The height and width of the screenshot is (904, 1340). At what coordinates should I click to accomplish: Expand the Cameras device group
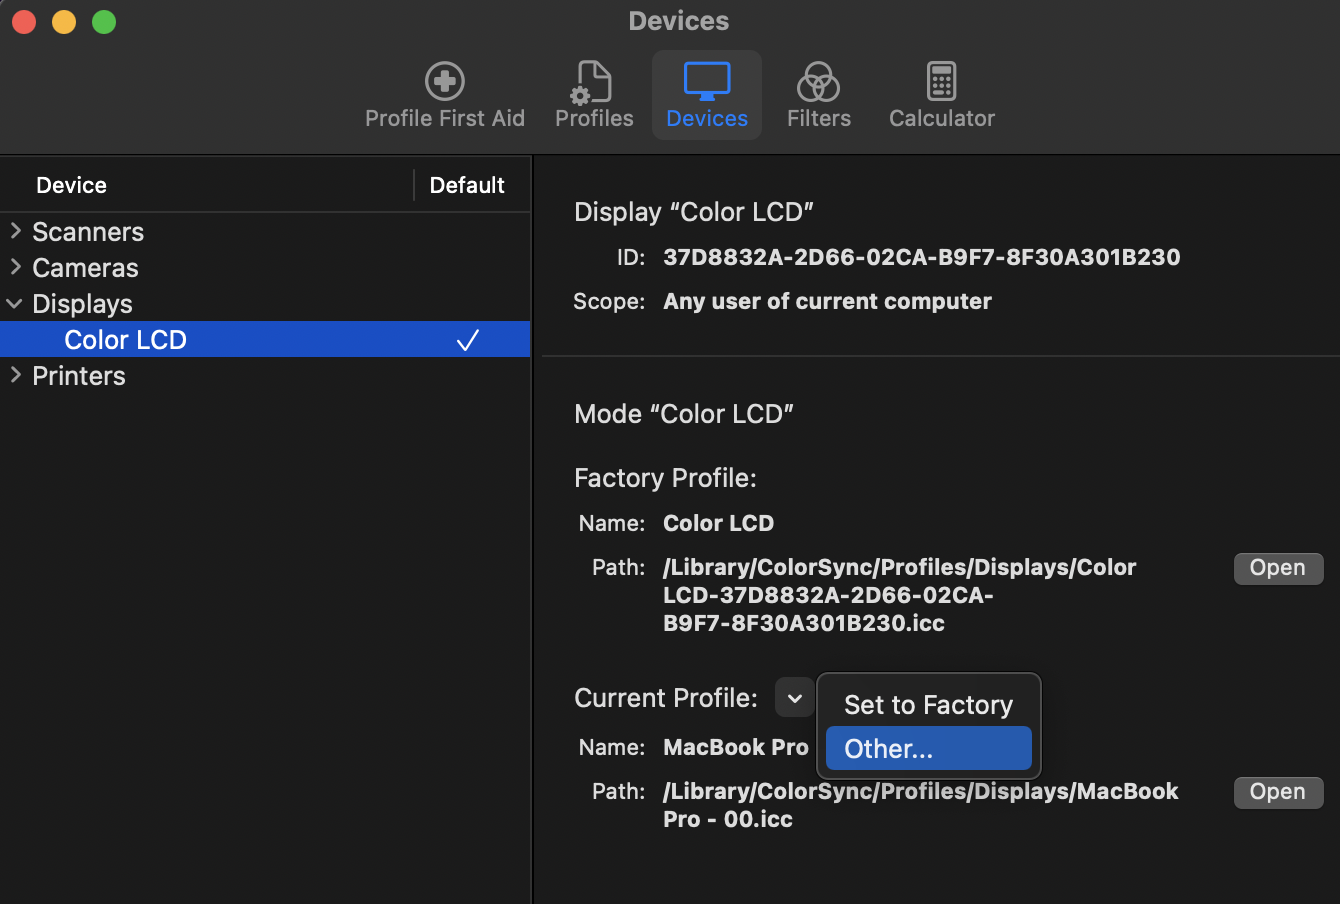[16, 267]
